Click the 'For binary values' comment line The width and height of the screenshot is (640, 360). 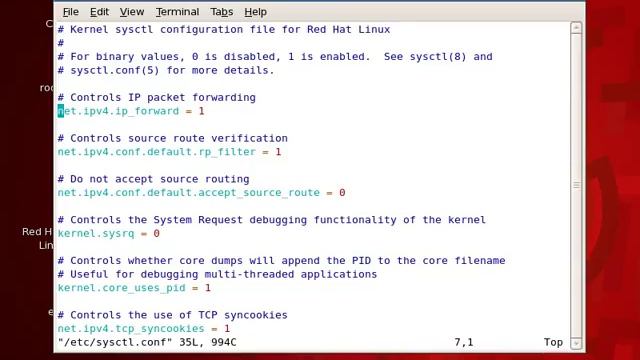tap(275, 57)
